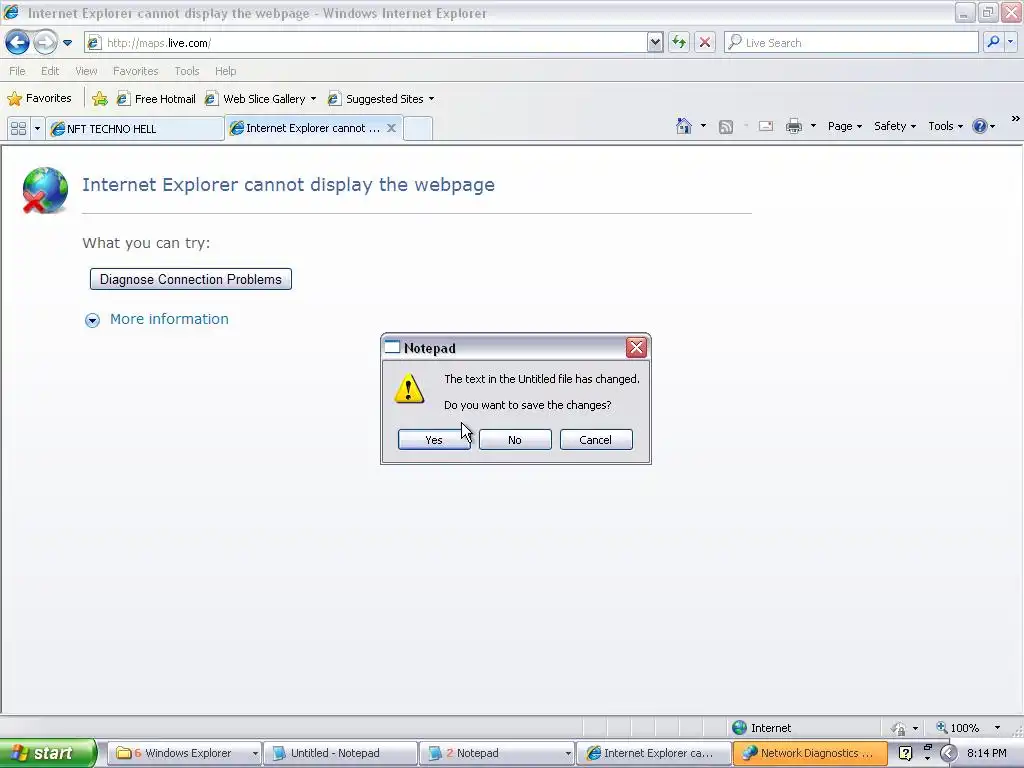Click the Refresh page icon
This screenshot has width=1024, height=768.
tap(679, 43)
